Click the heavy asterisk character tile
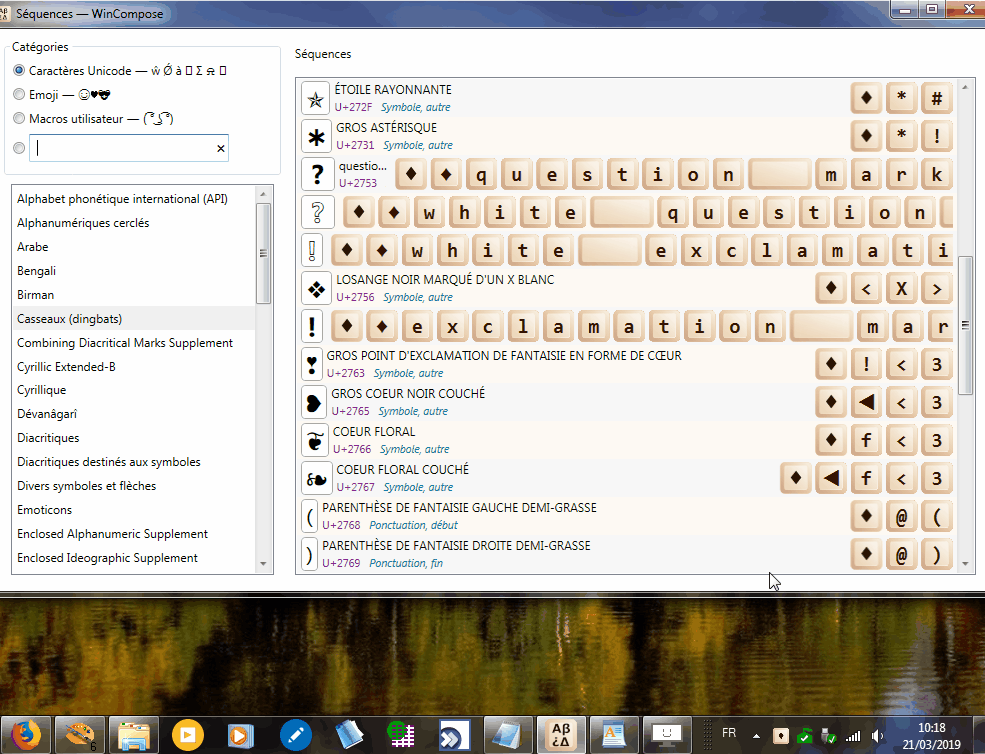This screenshot has height=754, width=985. tap(315, 136)
